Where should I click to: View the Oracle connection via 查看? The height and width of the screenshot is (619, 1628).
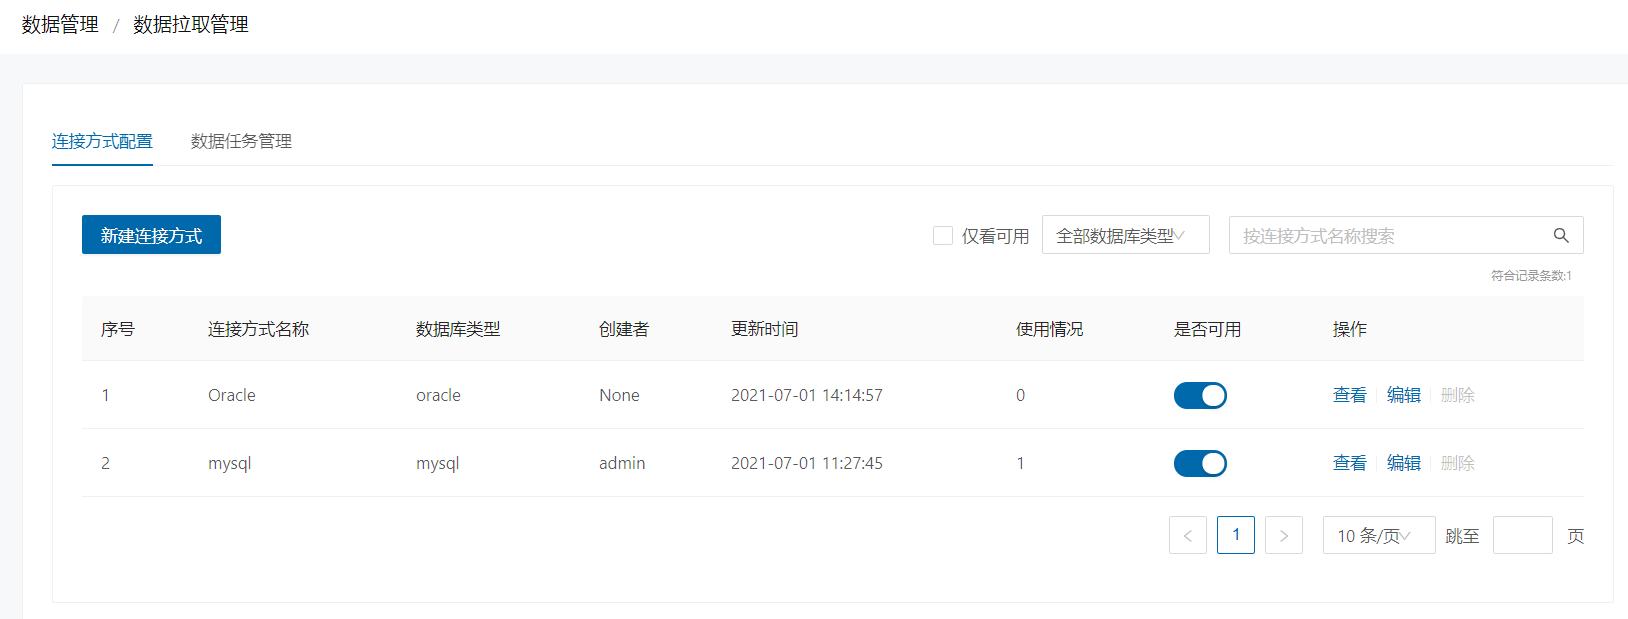(1349, 396)
